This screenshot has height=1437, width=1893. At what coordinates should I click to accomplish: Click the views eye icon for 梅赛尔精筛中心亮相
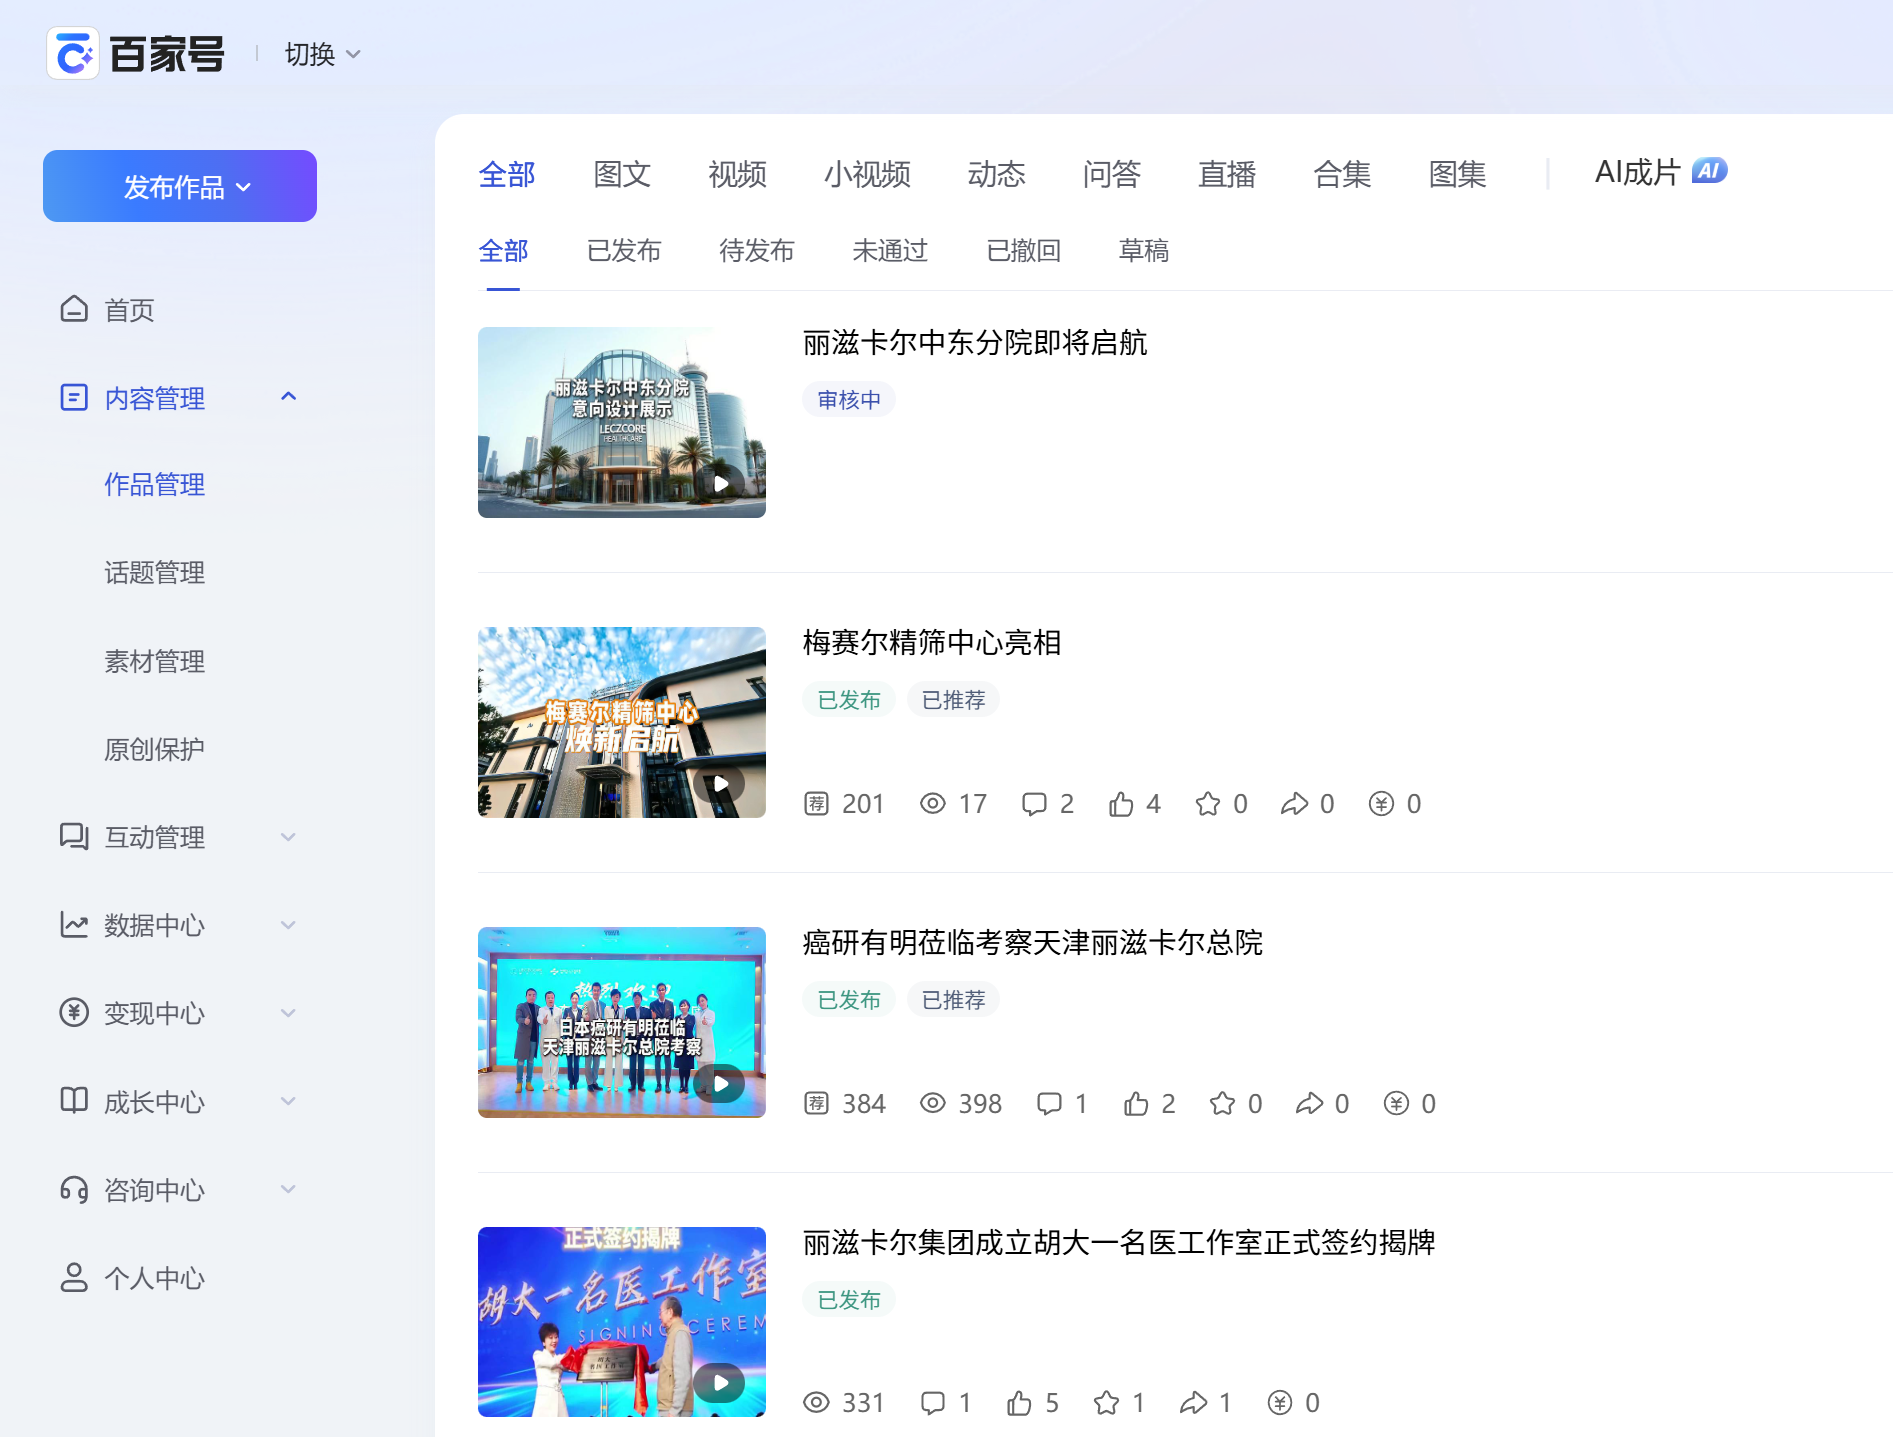tap(933, 803)
